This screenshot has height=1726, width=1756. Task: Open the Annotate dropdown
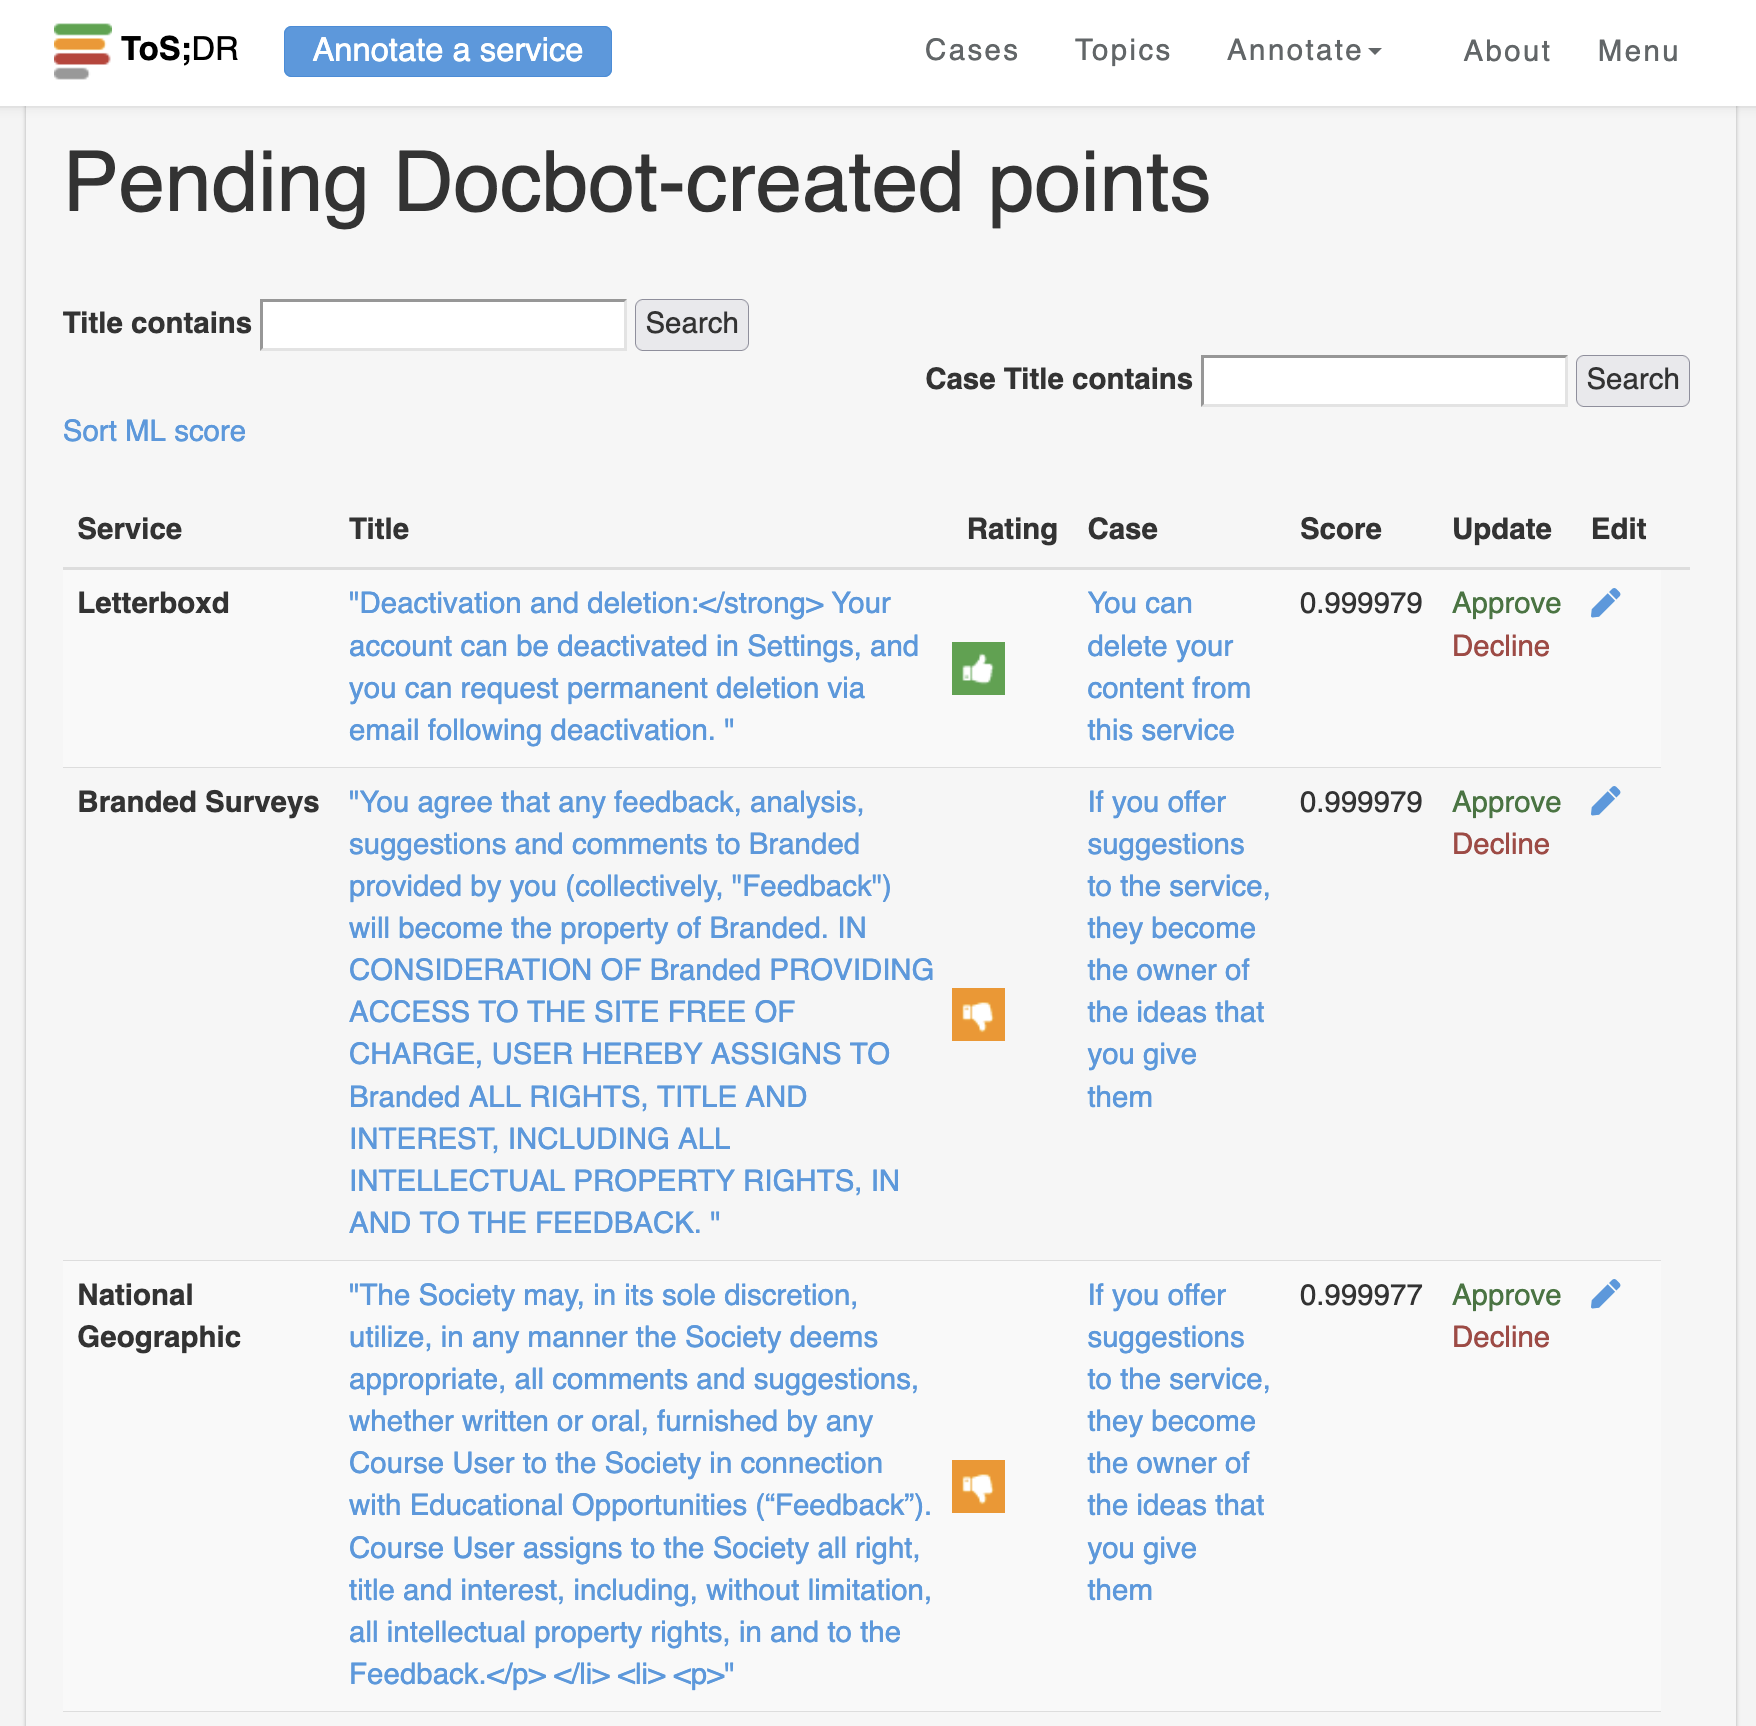pos(1303,50)
